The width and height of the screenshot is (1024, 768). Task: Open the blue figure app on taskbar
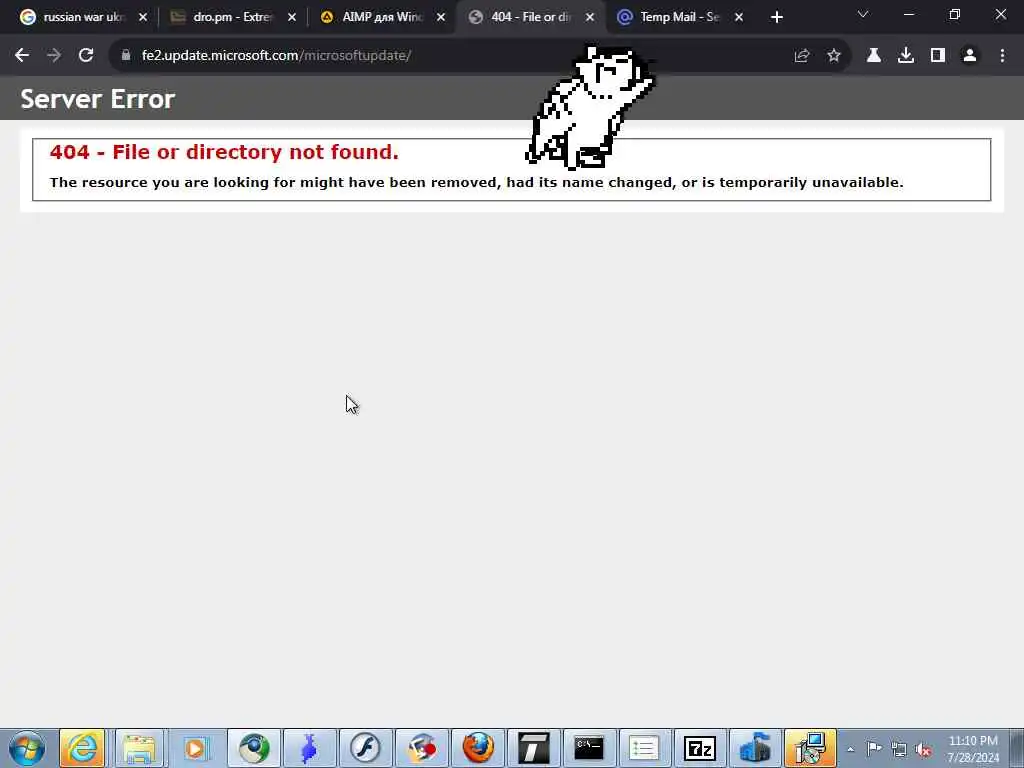pyautogui.click(x=309, y=748)
